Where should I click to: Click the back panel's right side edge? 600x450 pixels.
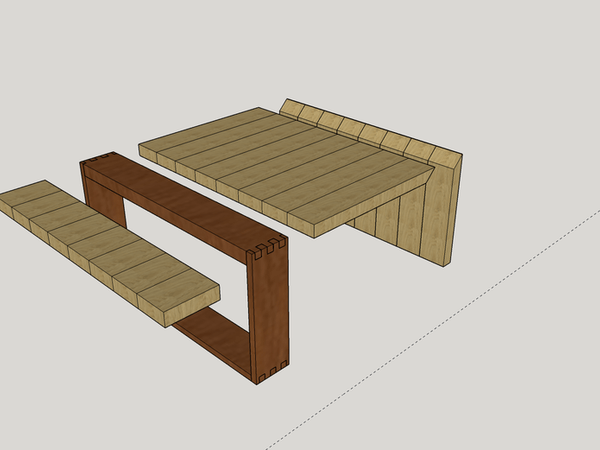[452, 210]
